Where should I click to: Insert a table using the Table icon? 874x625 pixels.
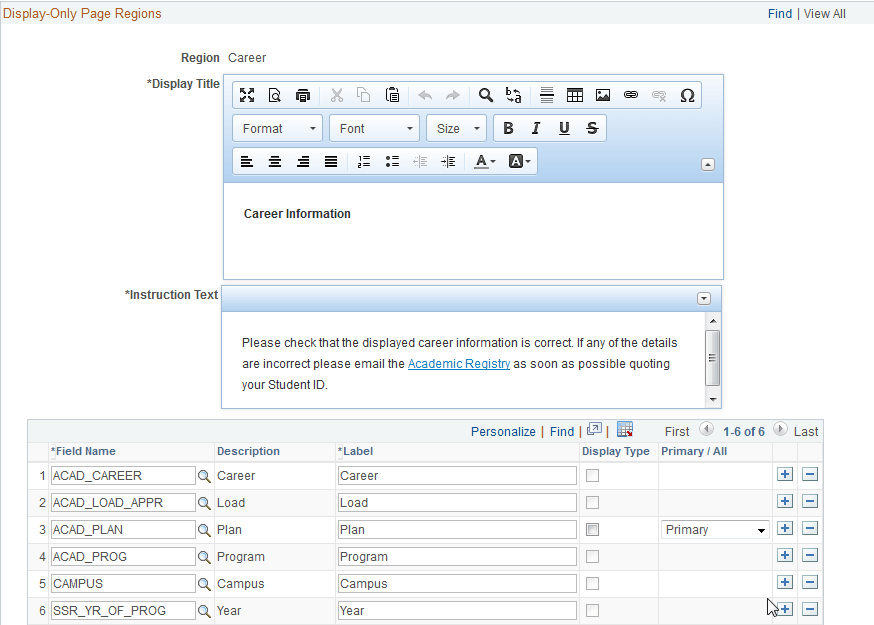[x=575, y=95]
